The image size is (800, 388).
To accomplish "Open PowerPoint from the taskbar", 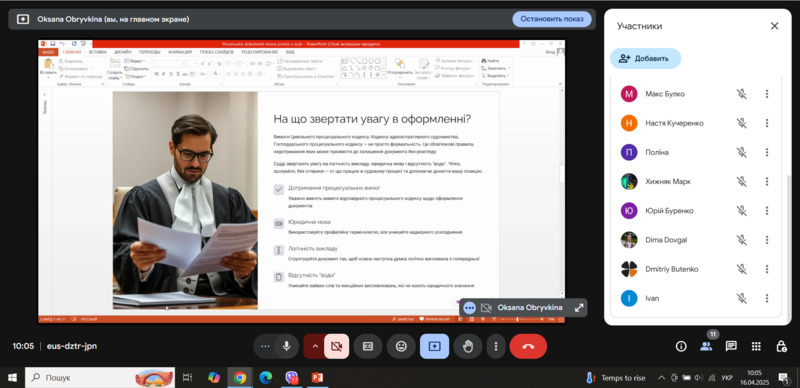I will tap(318, 378).
